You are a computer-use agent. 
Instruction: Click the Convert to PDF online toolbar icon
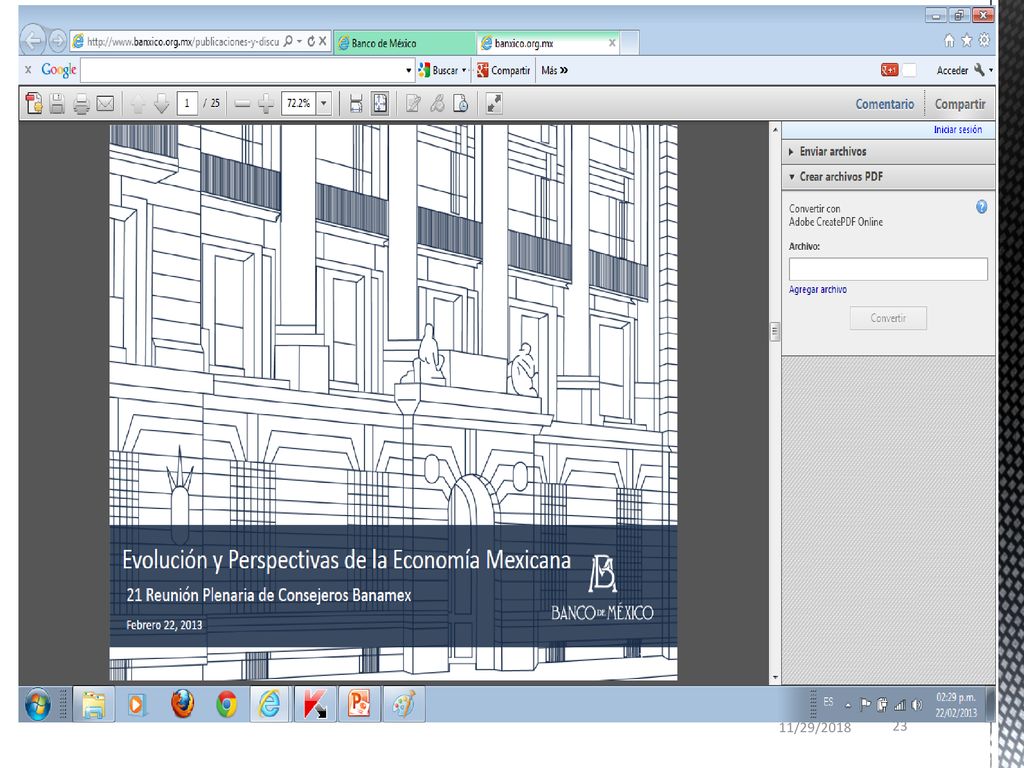tap(33, 103)
